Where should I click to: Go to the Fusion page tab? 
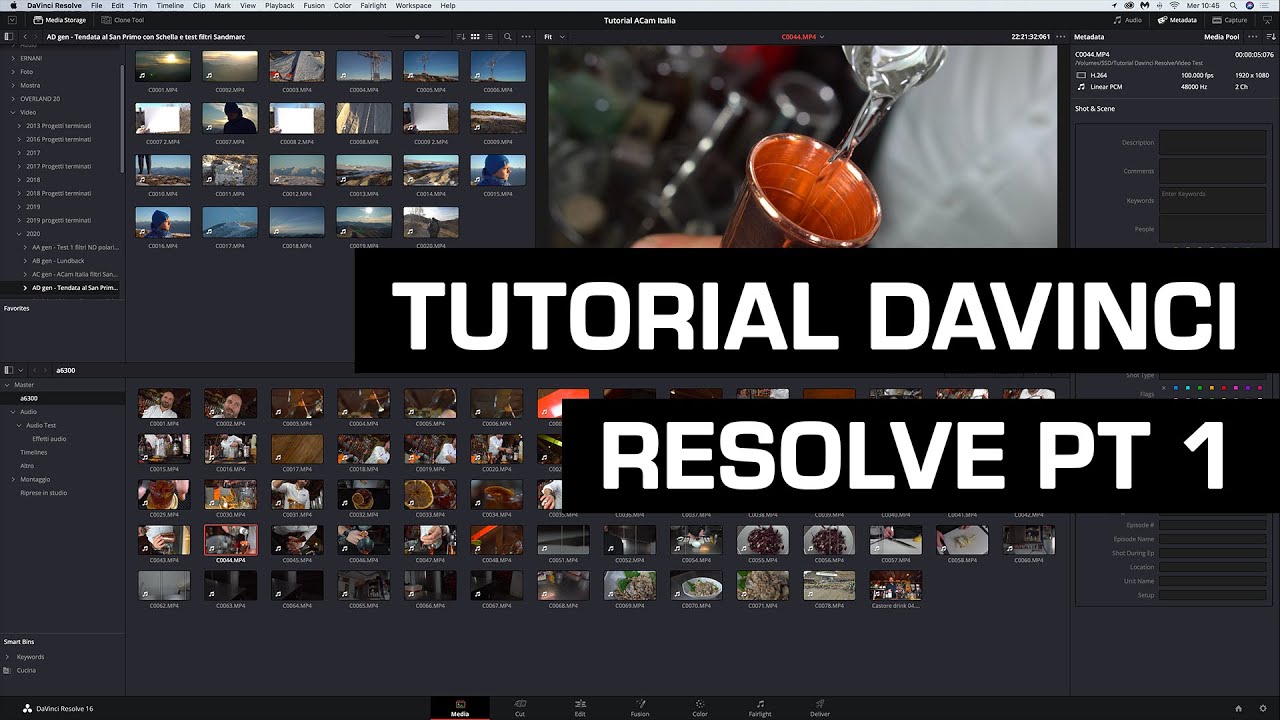coord(640,708)
